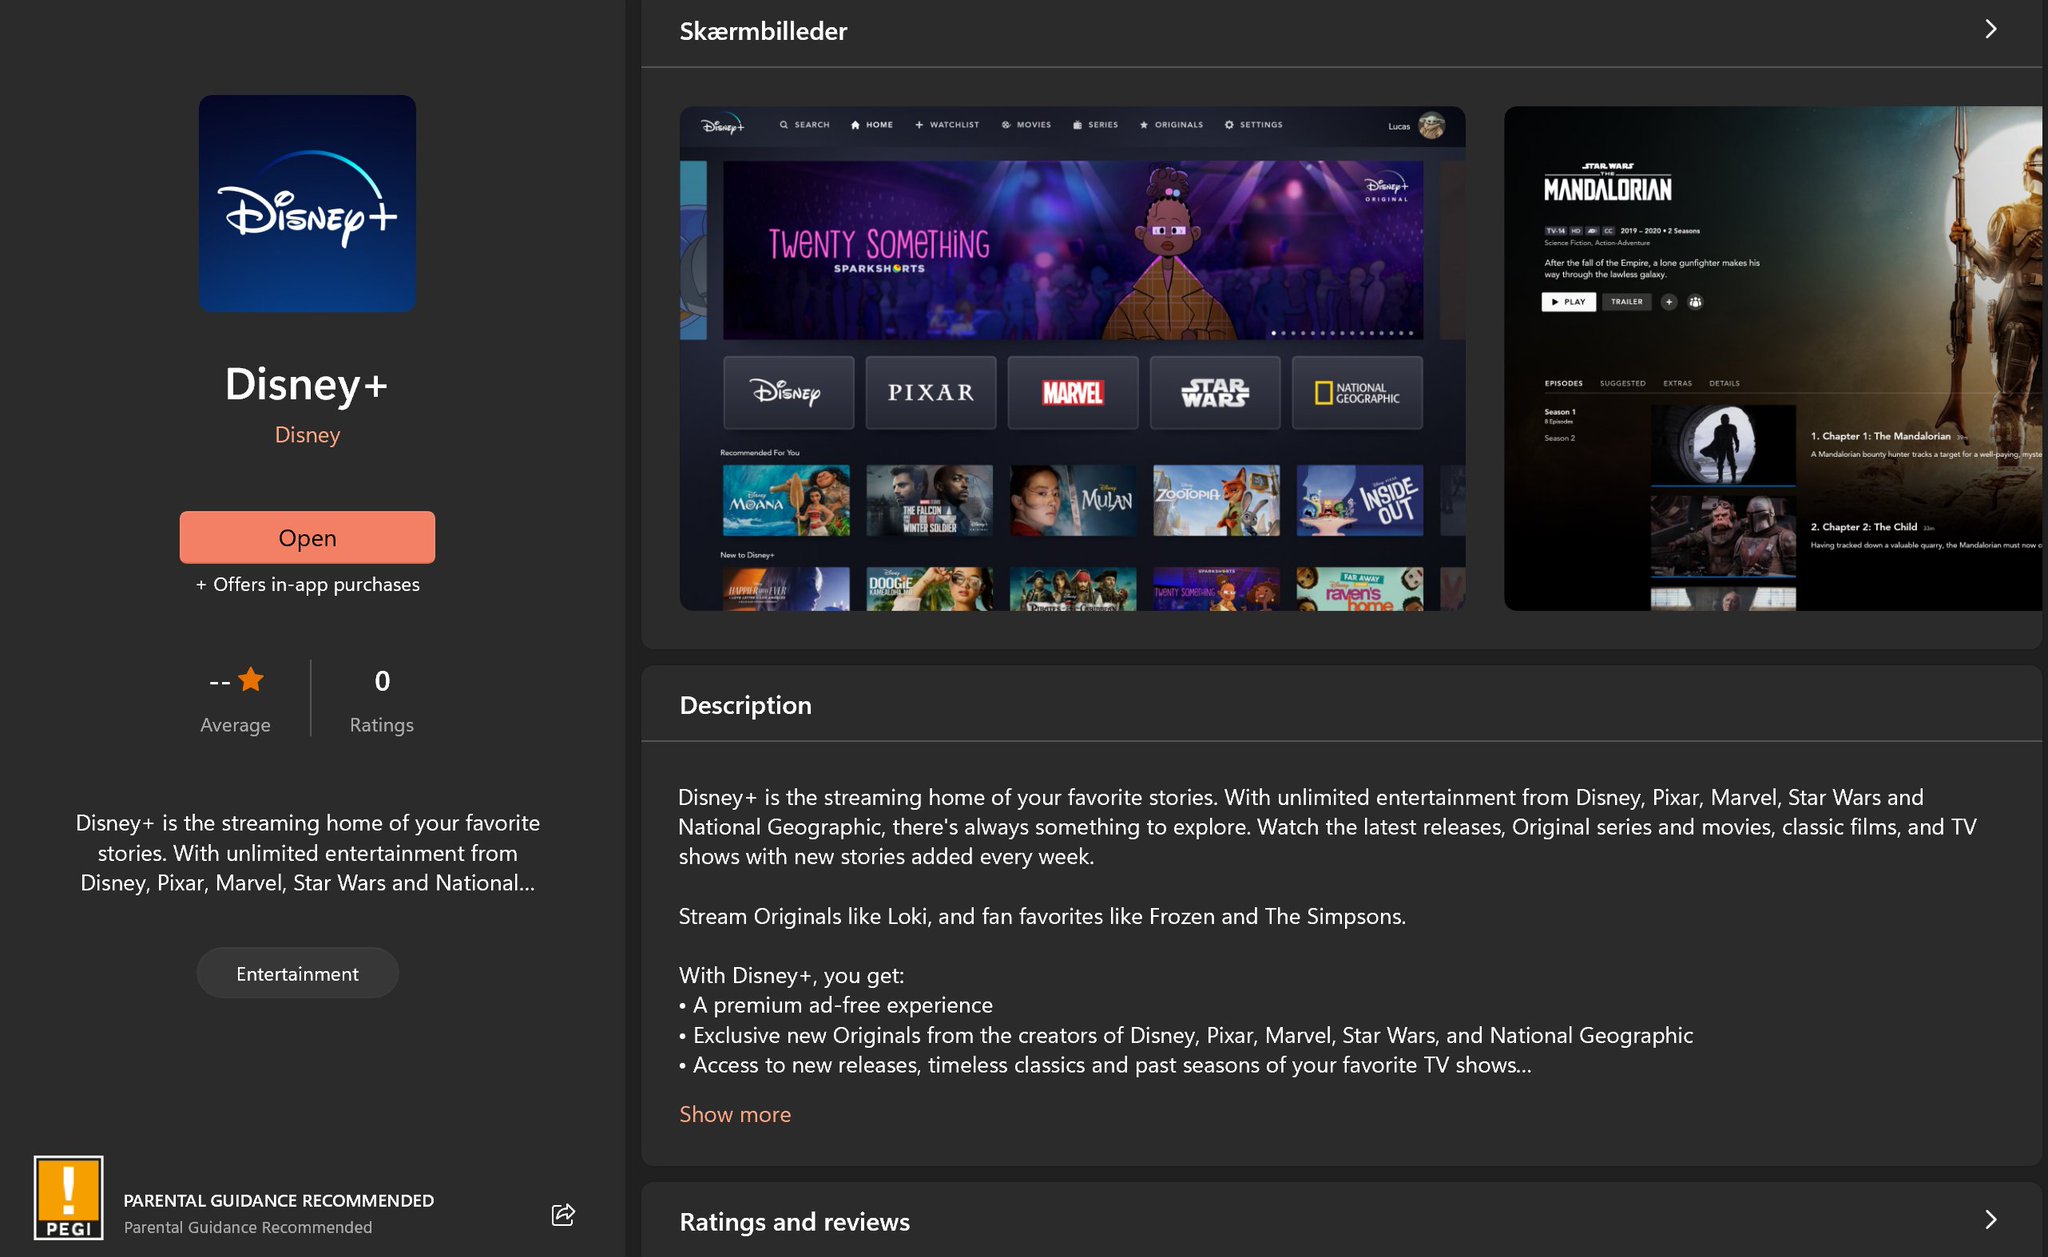The image size is (2048, 1257).
Task: Click the short app description text
Action: 307,853
